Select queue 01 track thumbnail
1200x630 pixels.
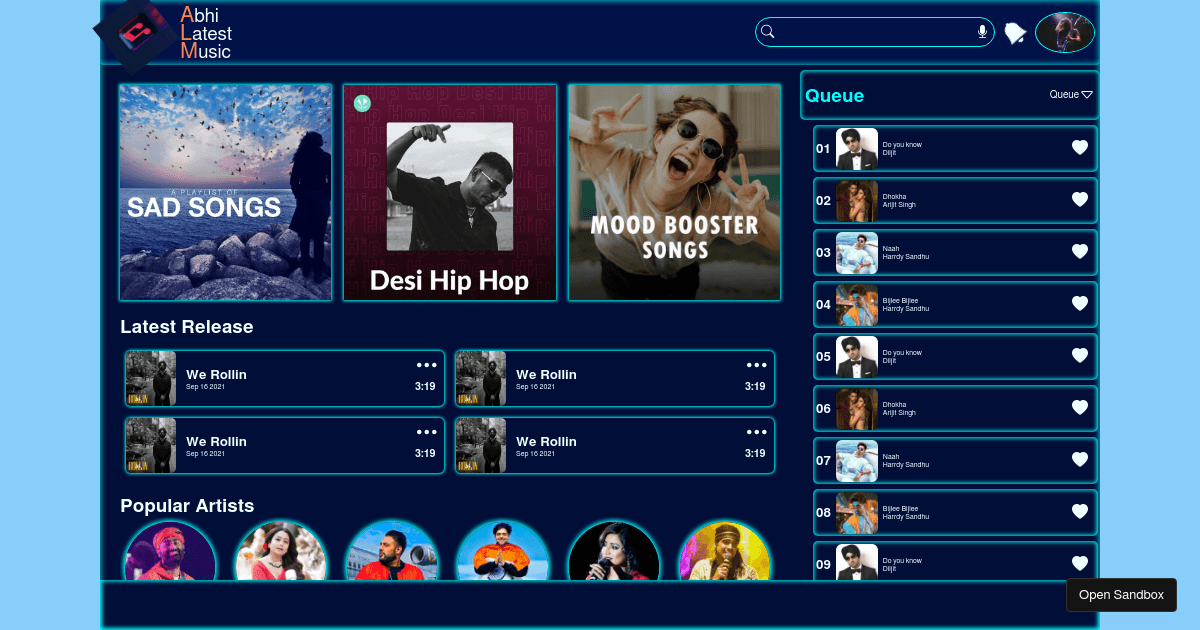tap(857, 149)
